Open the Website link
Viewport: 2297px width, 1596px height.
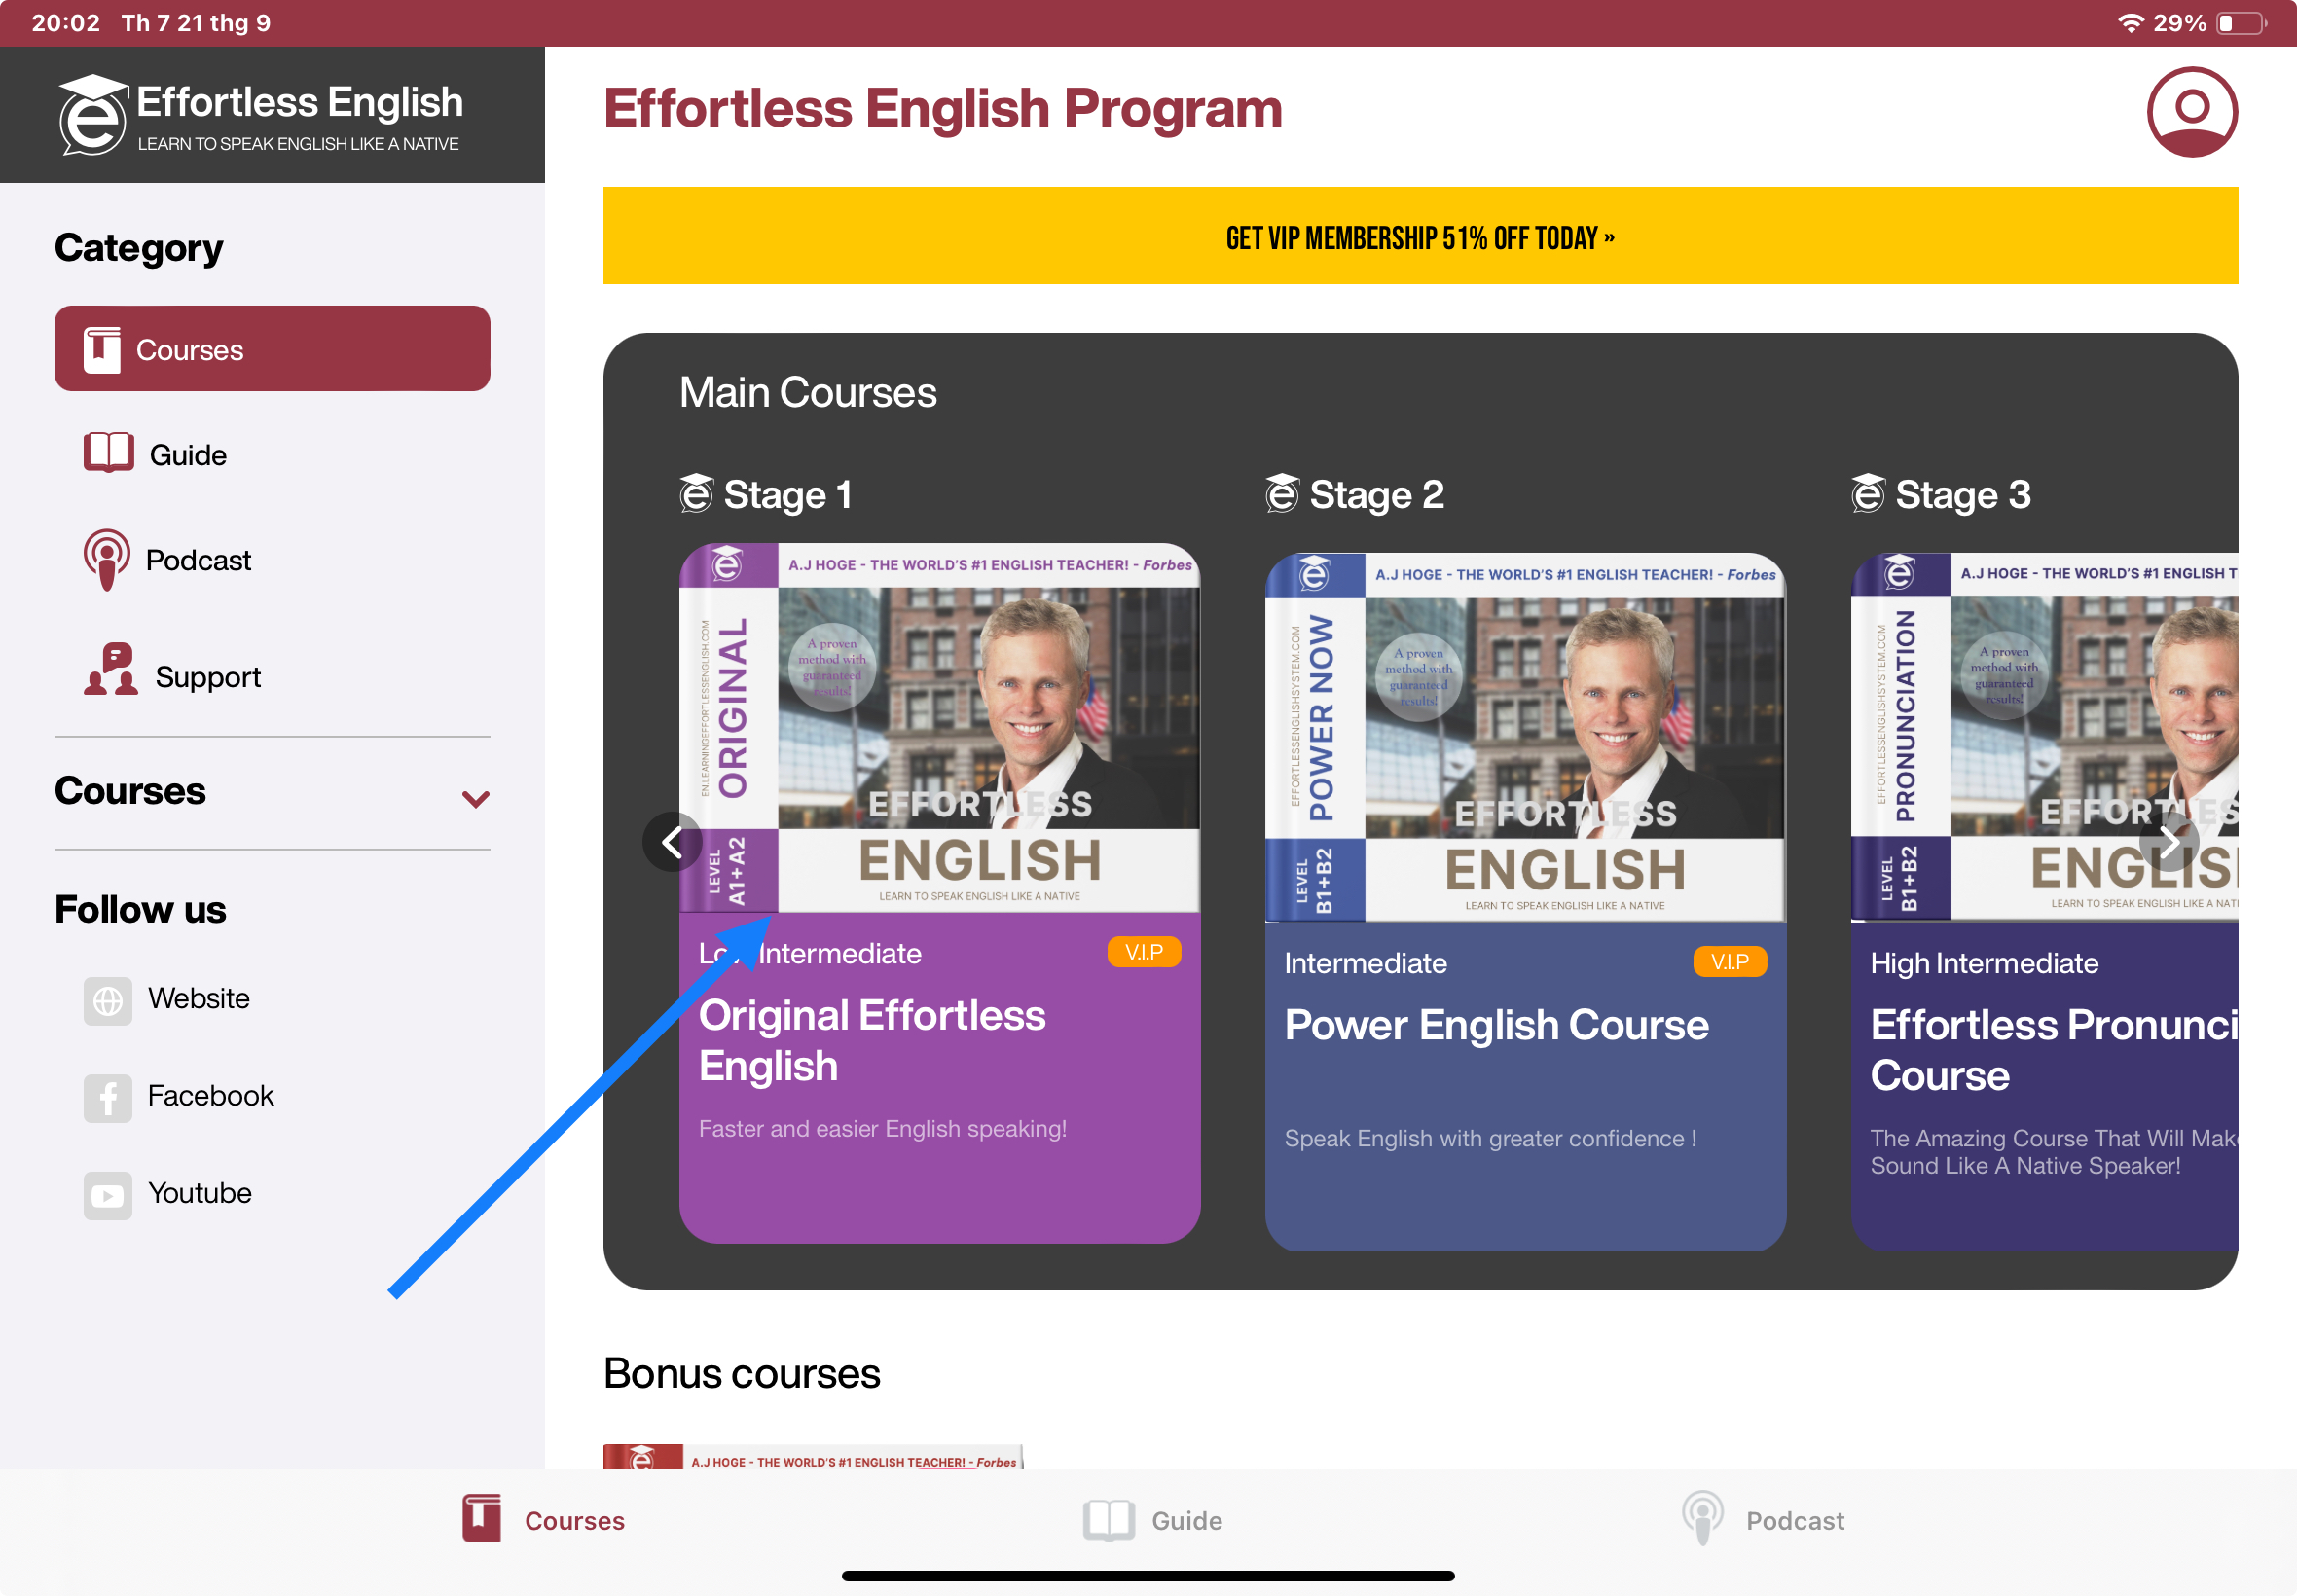point(199,998)
